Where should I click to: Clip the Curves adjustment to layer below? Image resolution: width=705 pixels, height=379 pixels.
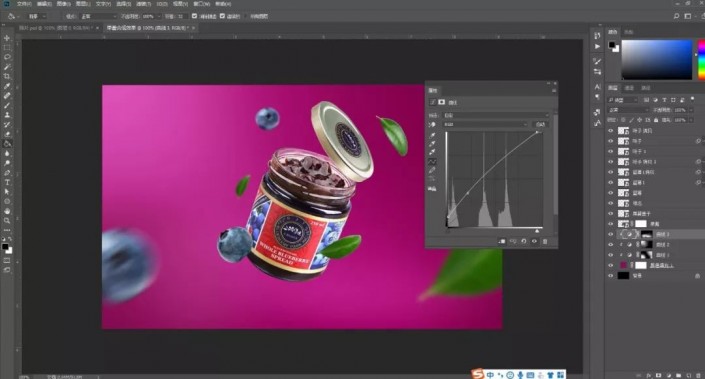pyautogui.click(x=502, y=241)
